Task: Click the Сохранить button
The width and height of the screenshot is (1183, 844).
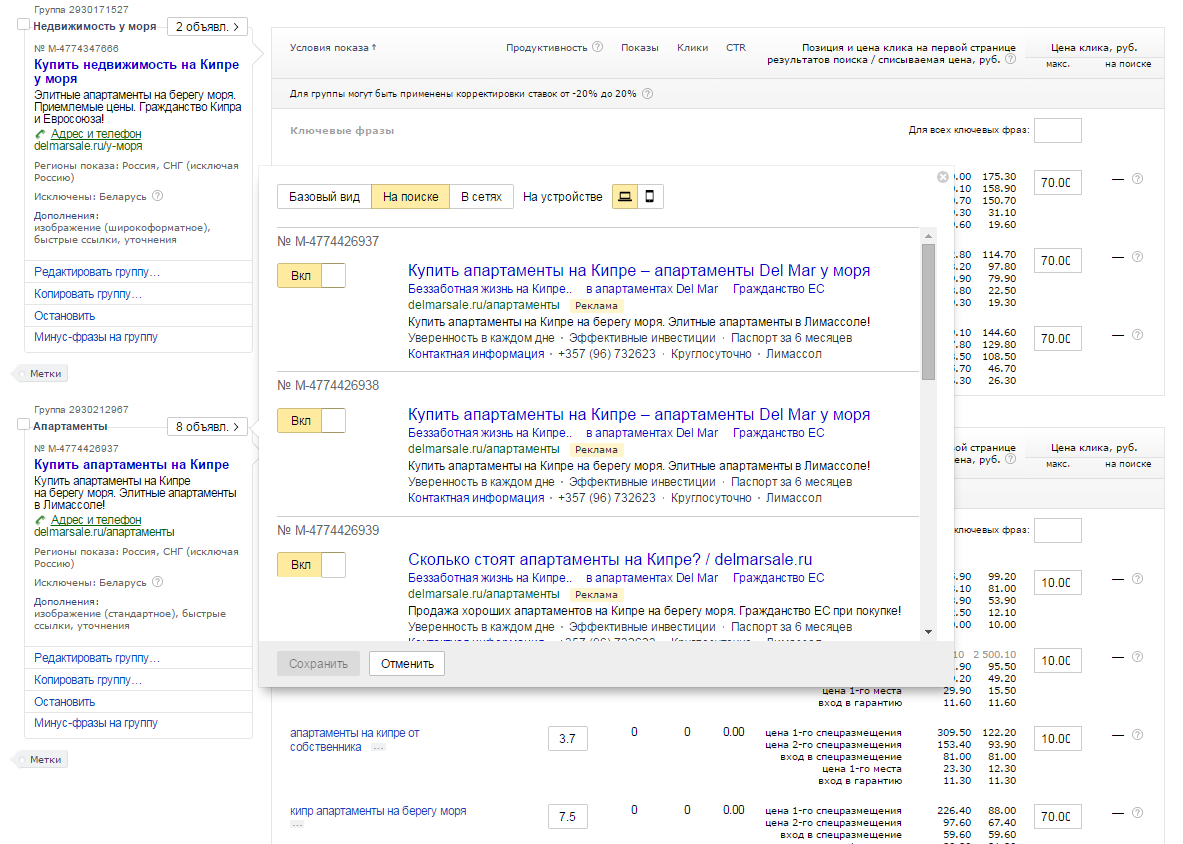Action: click(318, 664)
